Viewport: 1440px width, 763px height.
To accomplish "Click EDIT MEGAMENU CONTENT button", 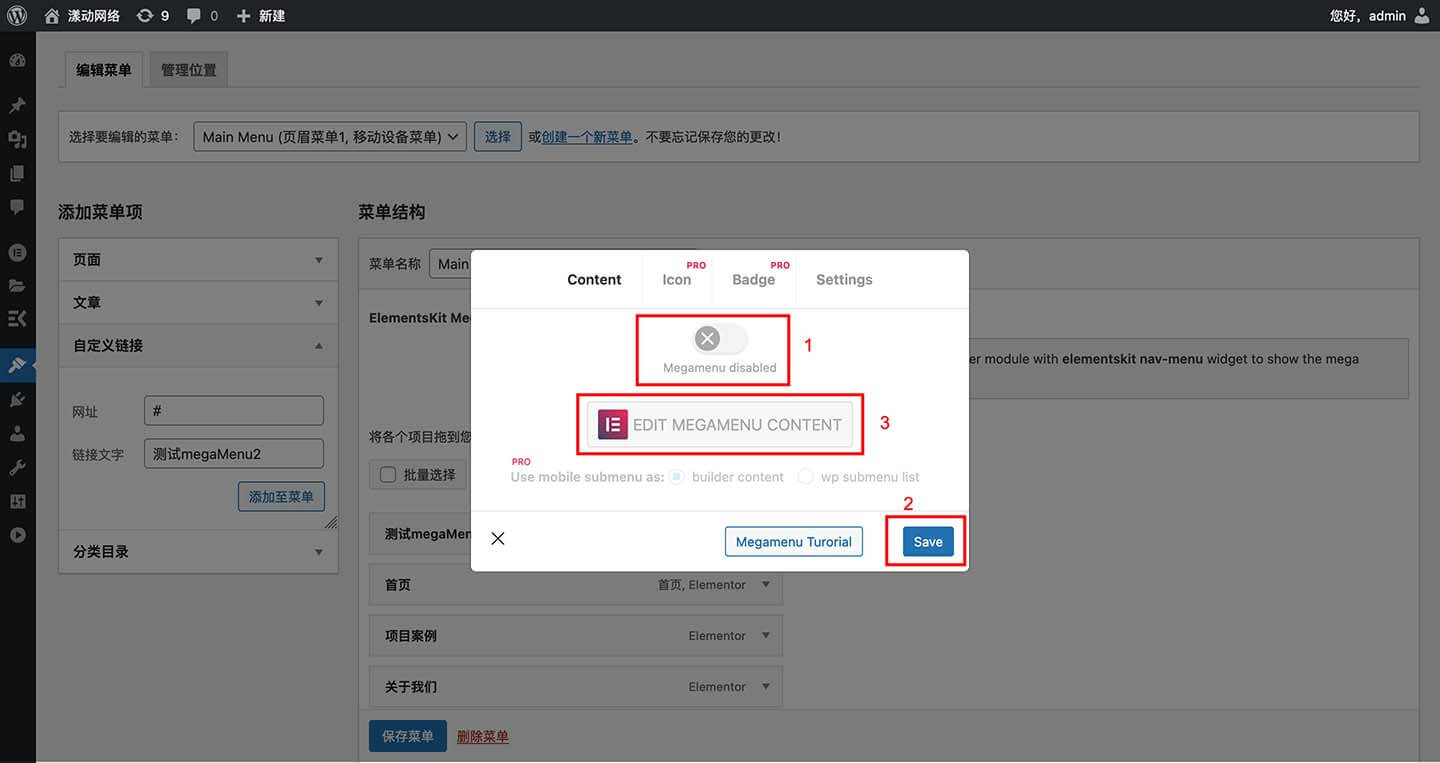I will 720,424.
